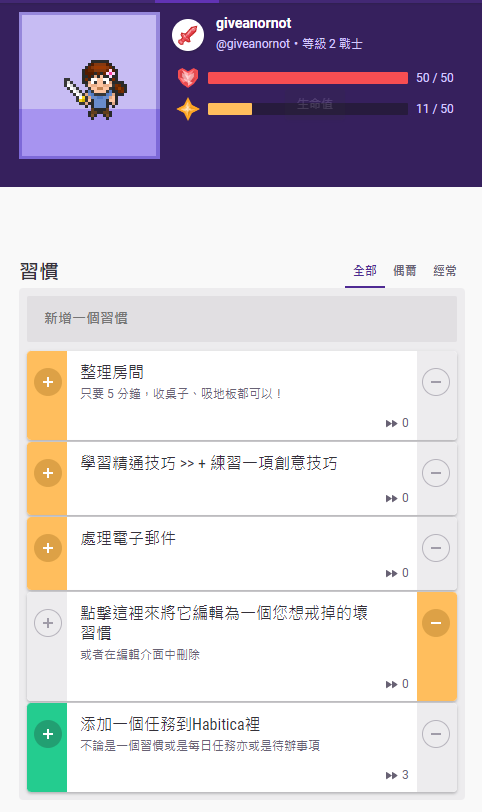
Task: Open the 整理房間 habit title
Action: [112, 372]
